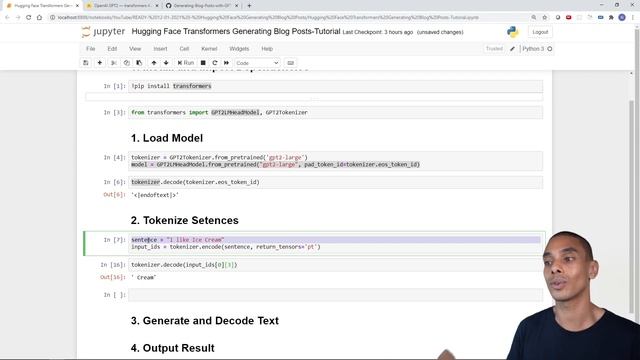Switch to the OpenAI GPT2 transformers tab
The height and width of the screenshot is (360, 640).
point(122,6)
